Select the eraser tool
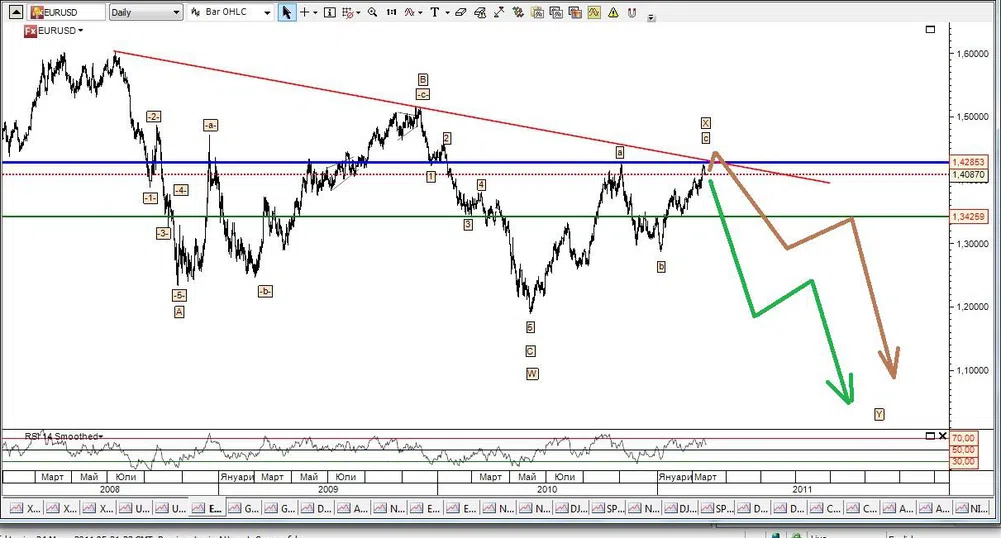Screen dimensions: 1001x538 (461, 12)
